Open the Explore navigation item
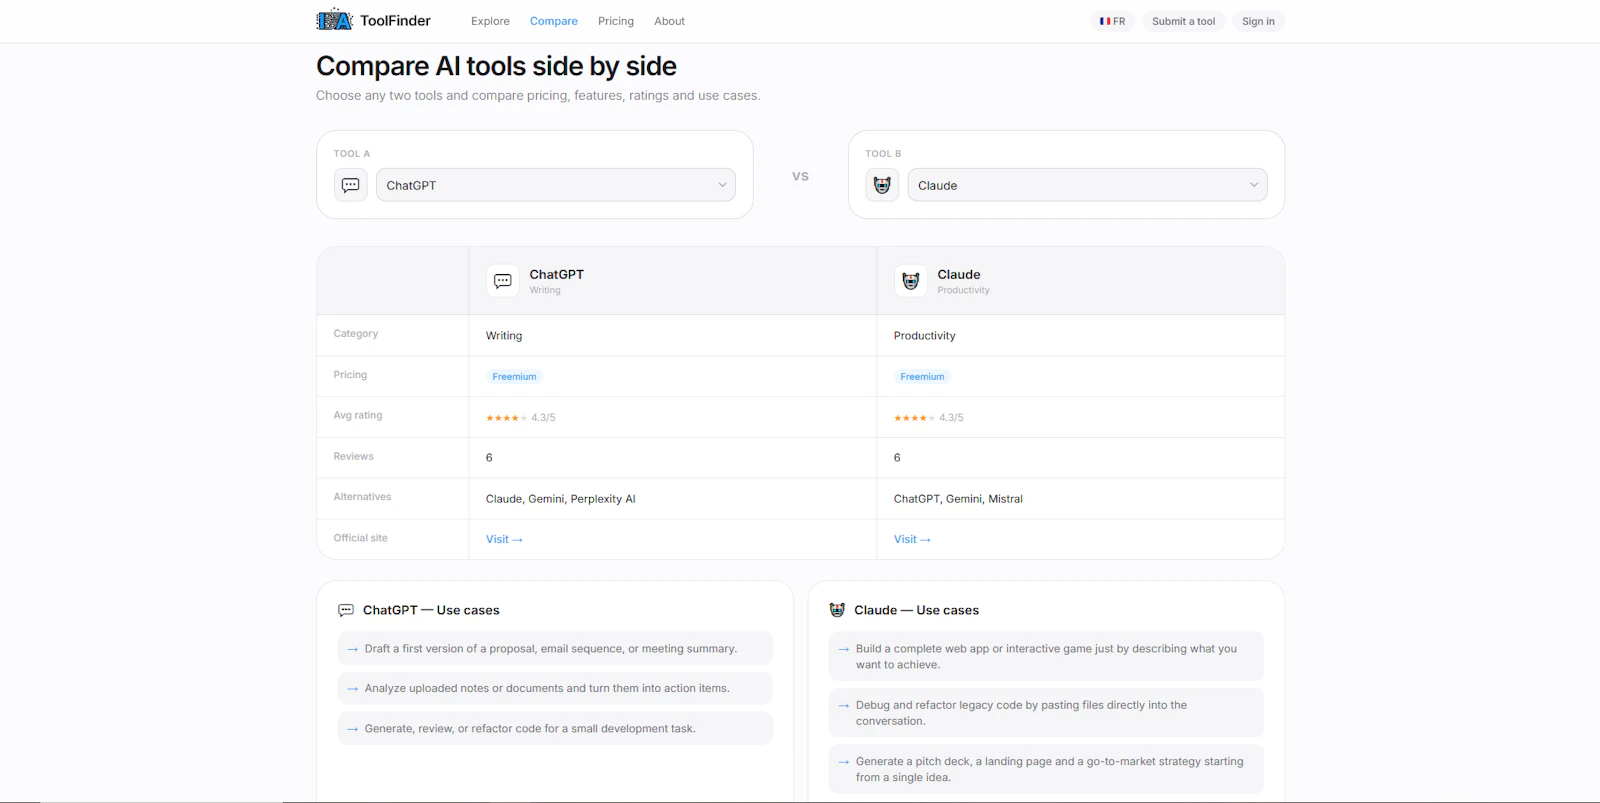The width and height of the screenshot is (1600, 803). pos(490,21)
